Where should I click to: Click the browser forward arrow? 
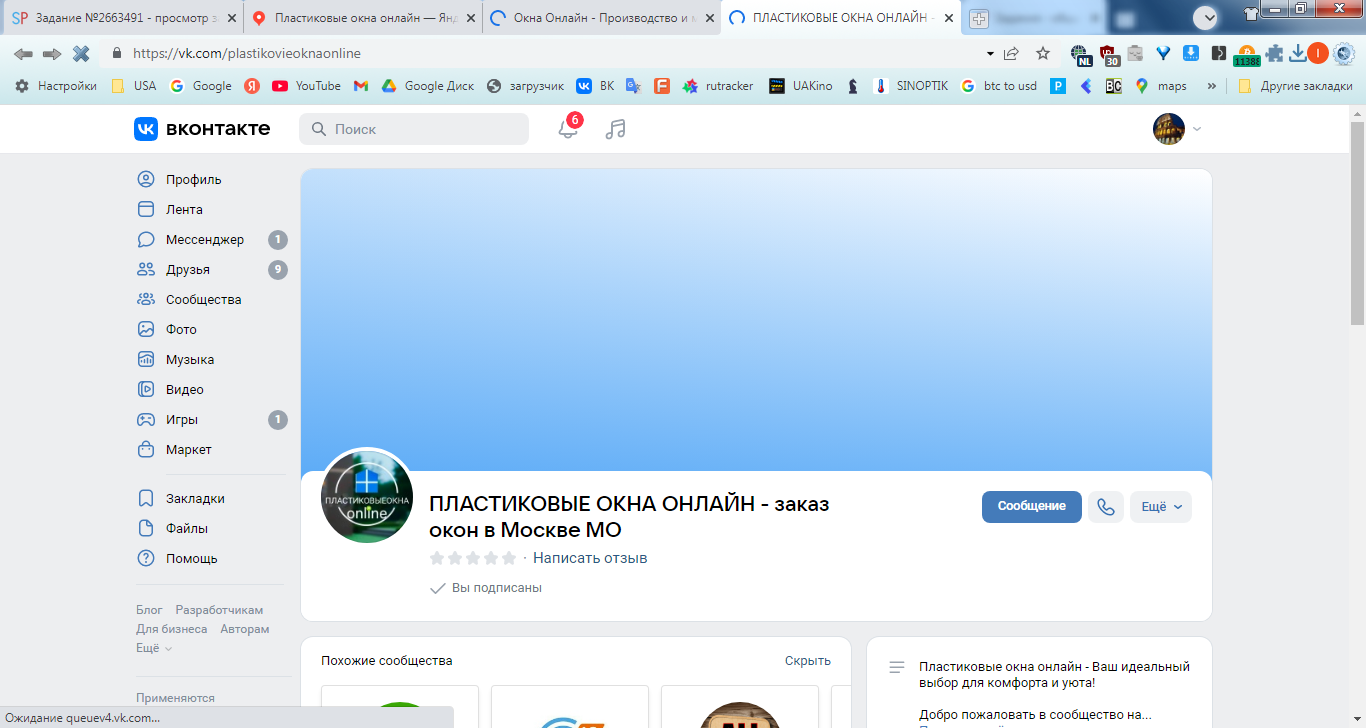tap(52, 54)
